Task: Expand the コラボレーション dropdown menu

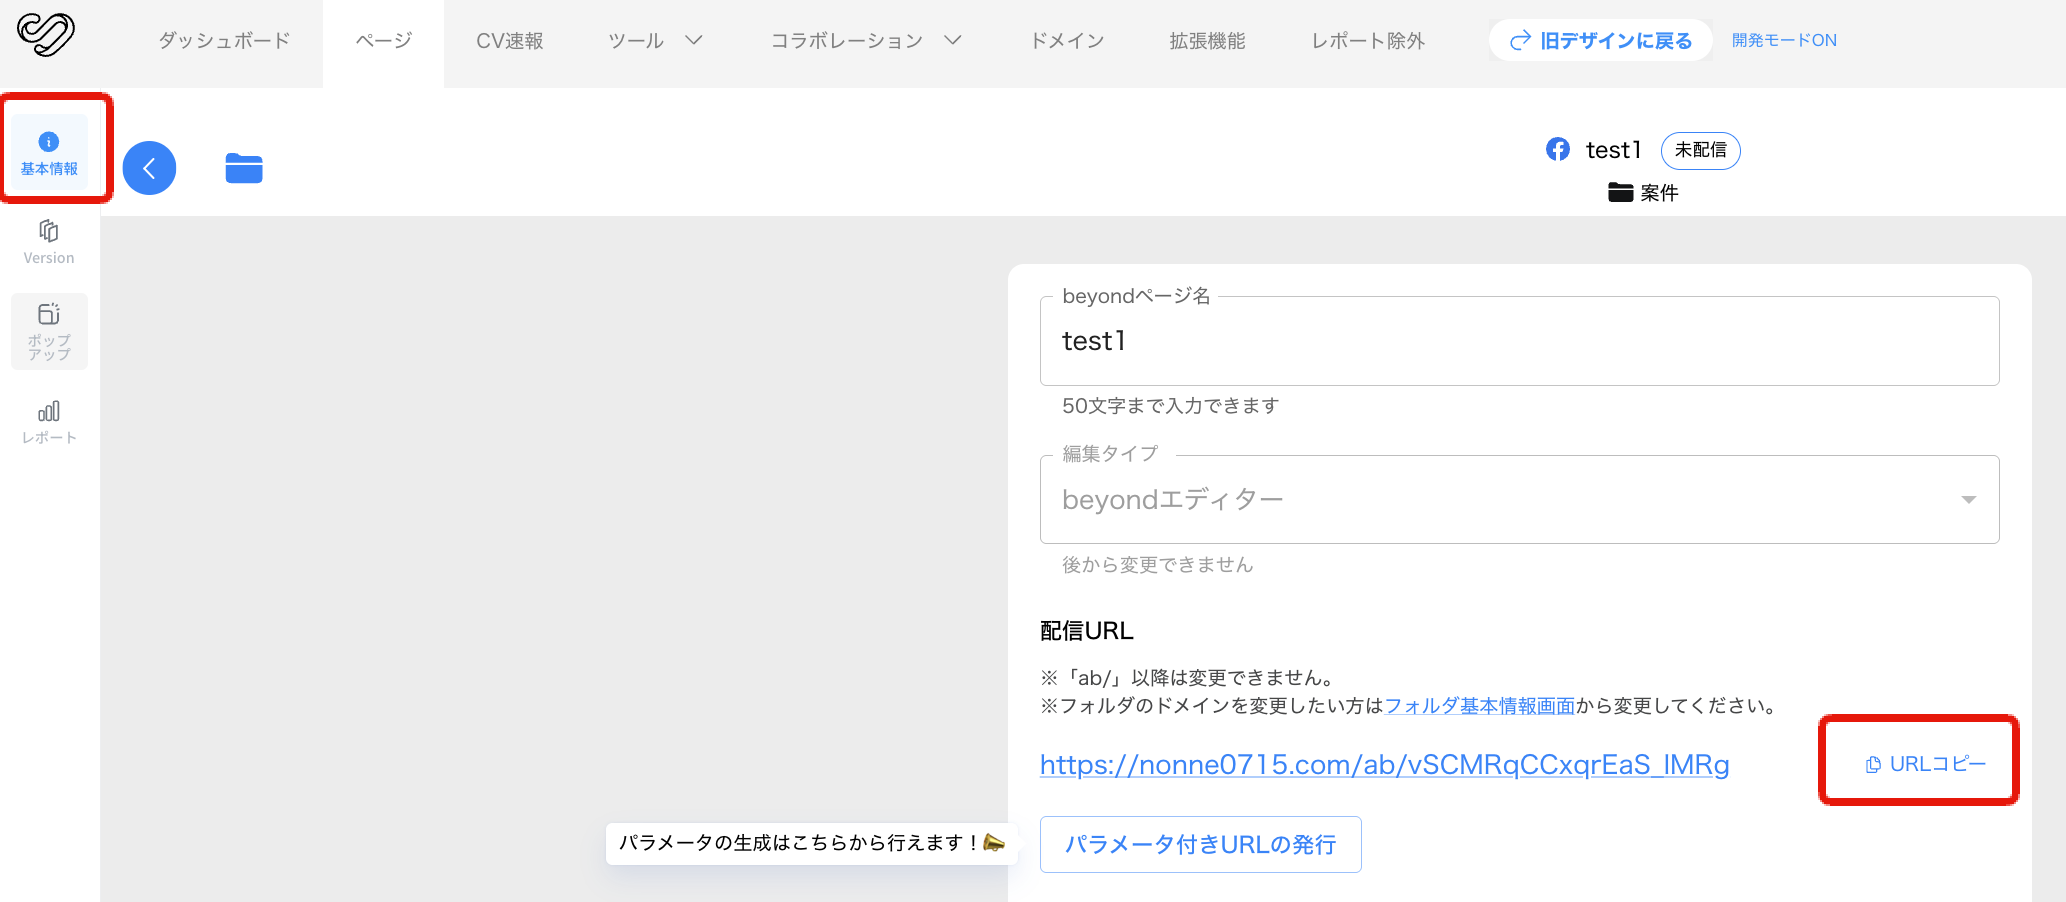Action: (865, 41)
